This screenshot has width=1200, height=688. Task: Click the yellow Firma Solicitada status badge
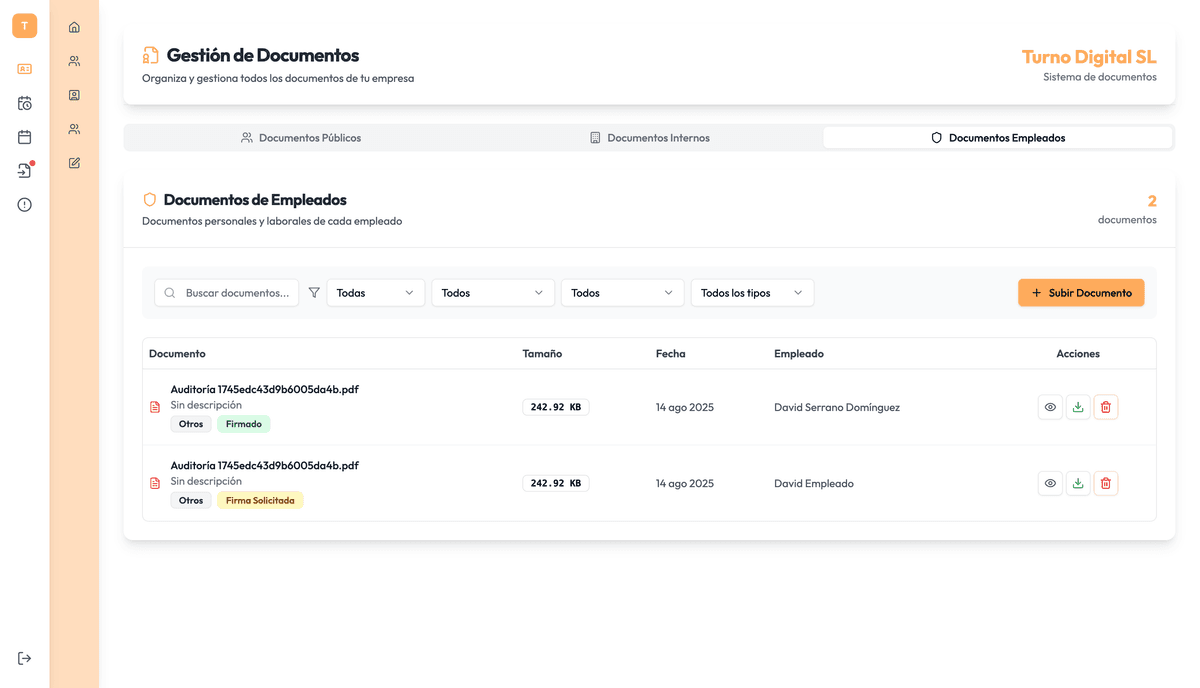pyautogui.click(x=260, y=500)
